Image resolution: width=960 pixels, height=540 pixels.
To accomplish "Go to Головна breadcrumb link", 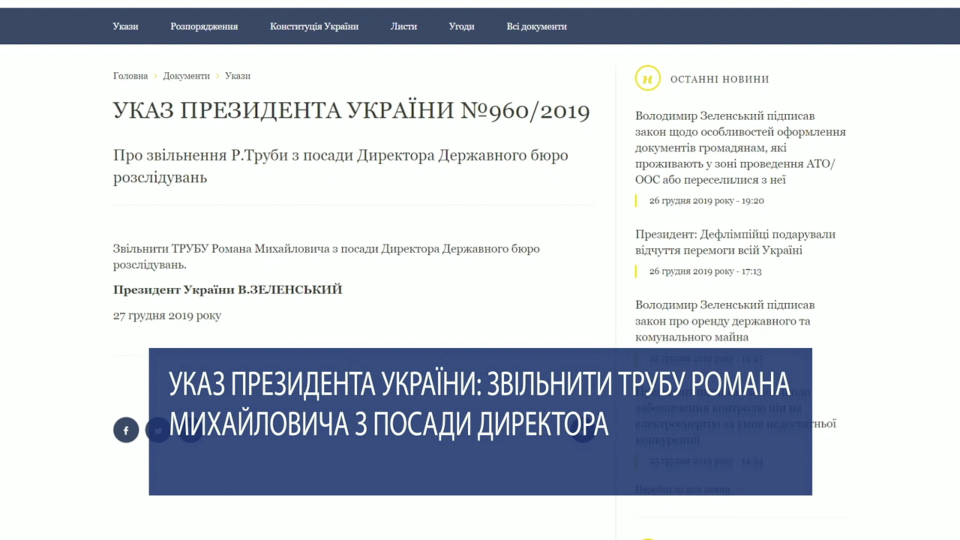I will (130, 76).
